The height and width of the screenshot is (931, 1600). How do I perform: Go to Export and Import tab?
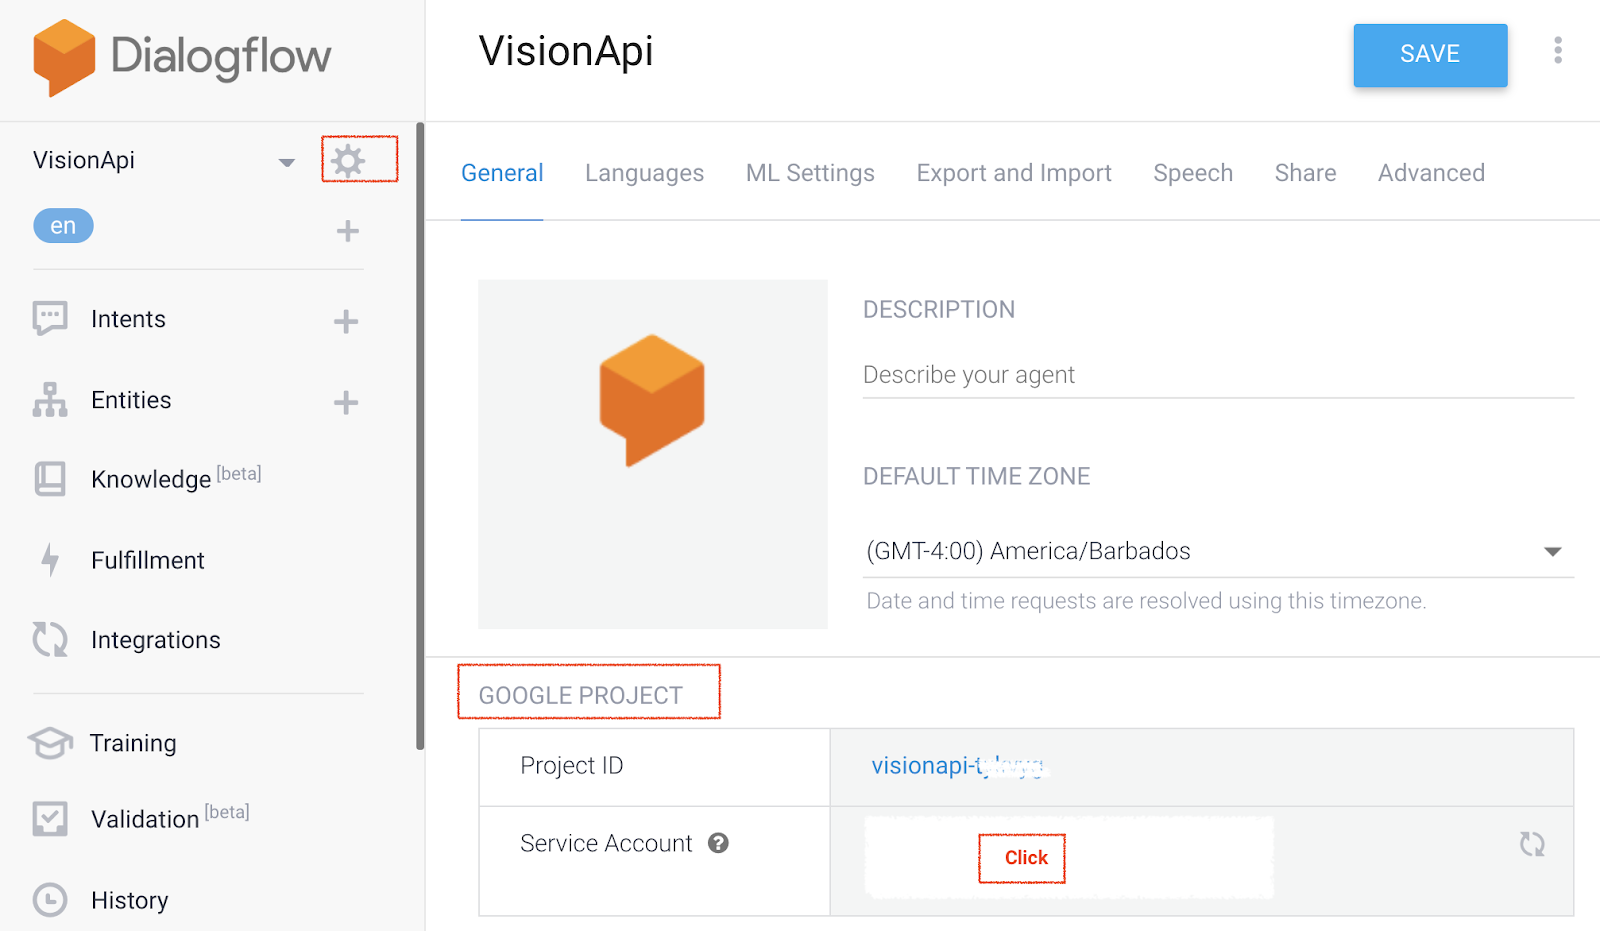(1013, 173)
